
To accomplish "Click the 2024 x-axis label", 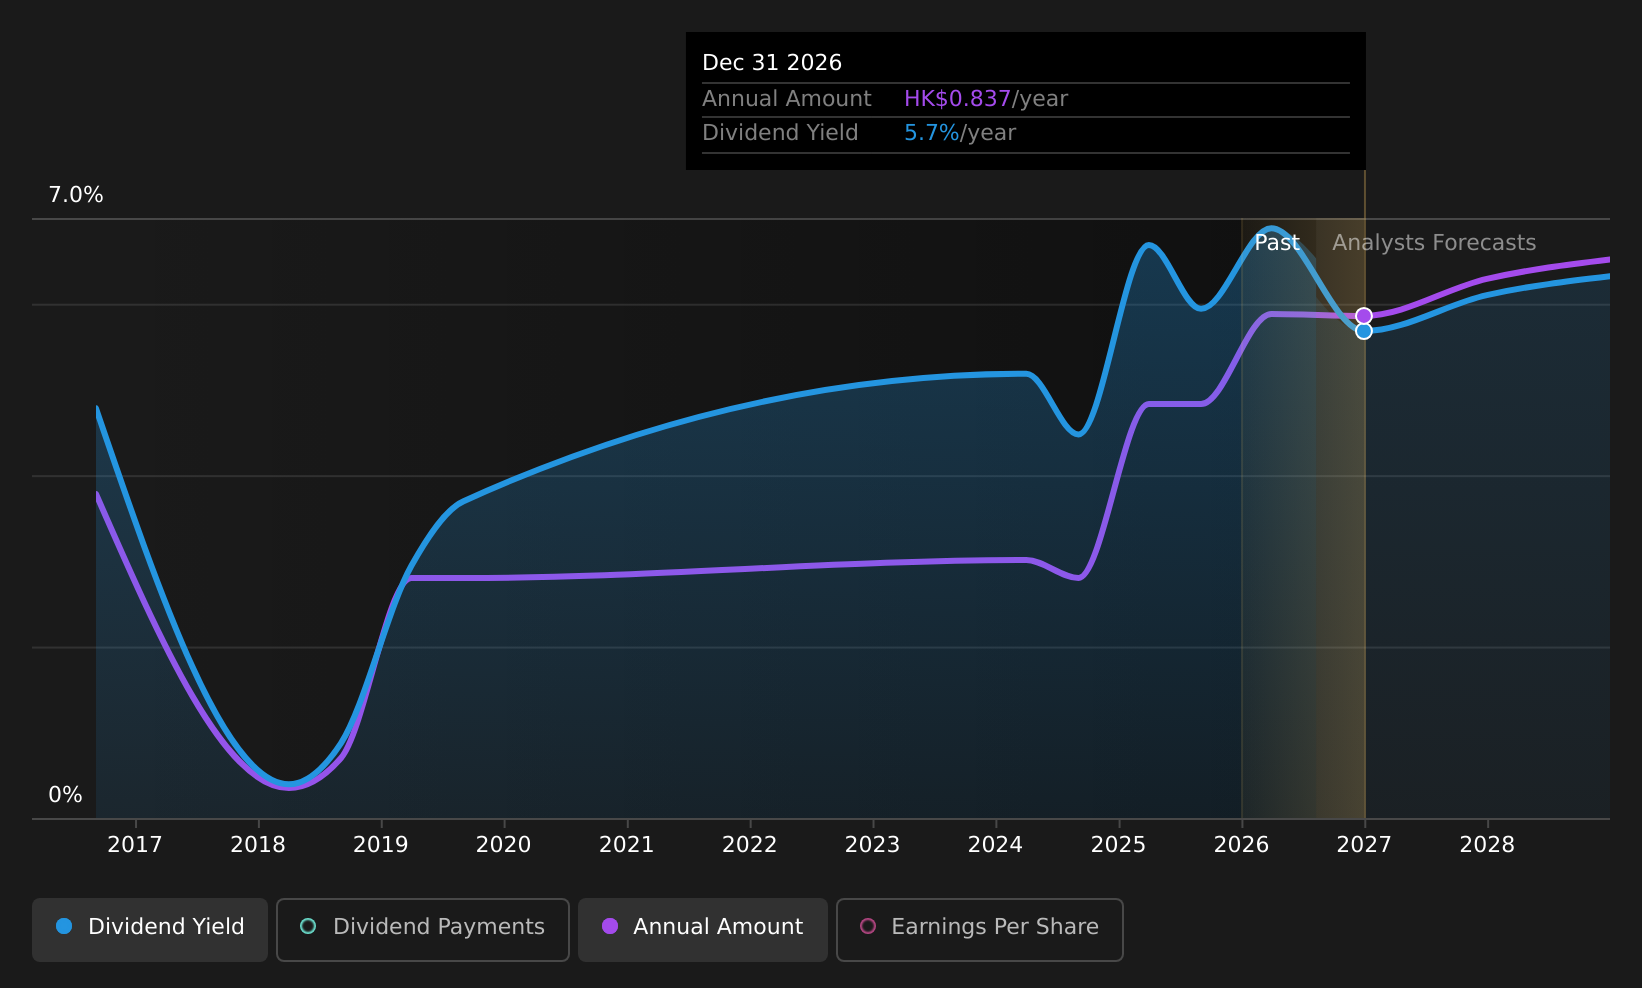I will tap(996, 845).
